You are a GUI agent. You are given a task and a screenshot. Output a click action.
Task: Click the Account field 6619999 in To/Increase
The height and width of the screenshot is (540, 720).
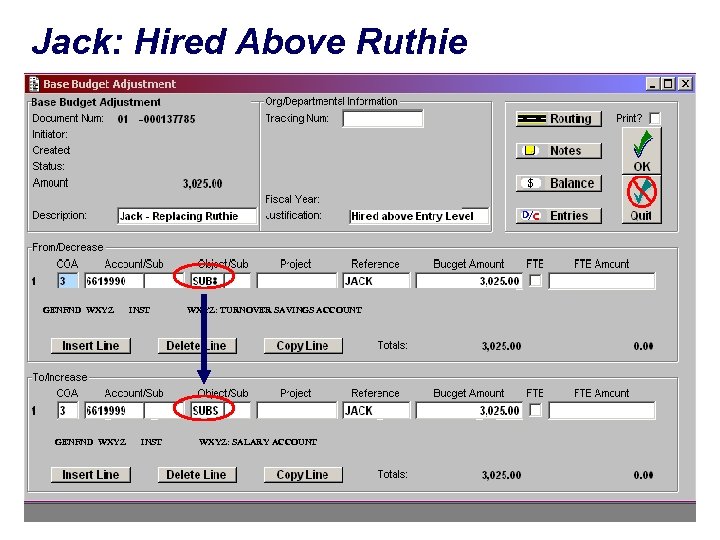tap(114, 410)
